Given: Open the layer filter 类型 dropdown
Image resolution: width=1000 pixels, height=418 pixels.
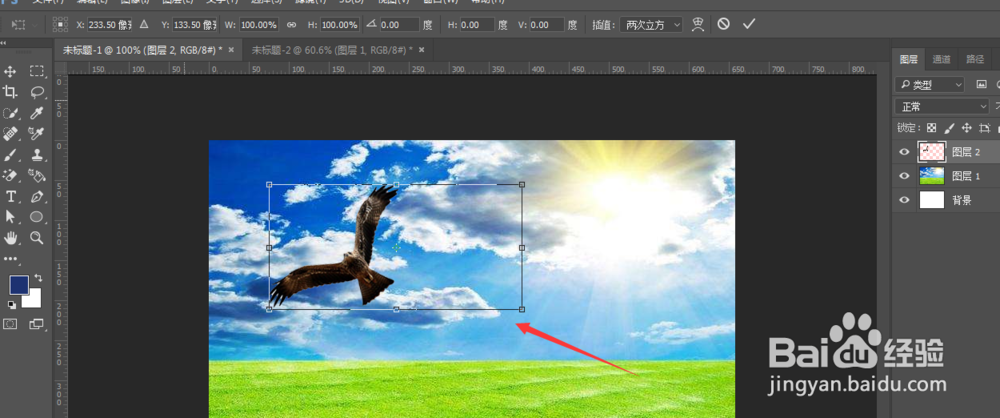Looking at the screenshot, I should point(930,84).
